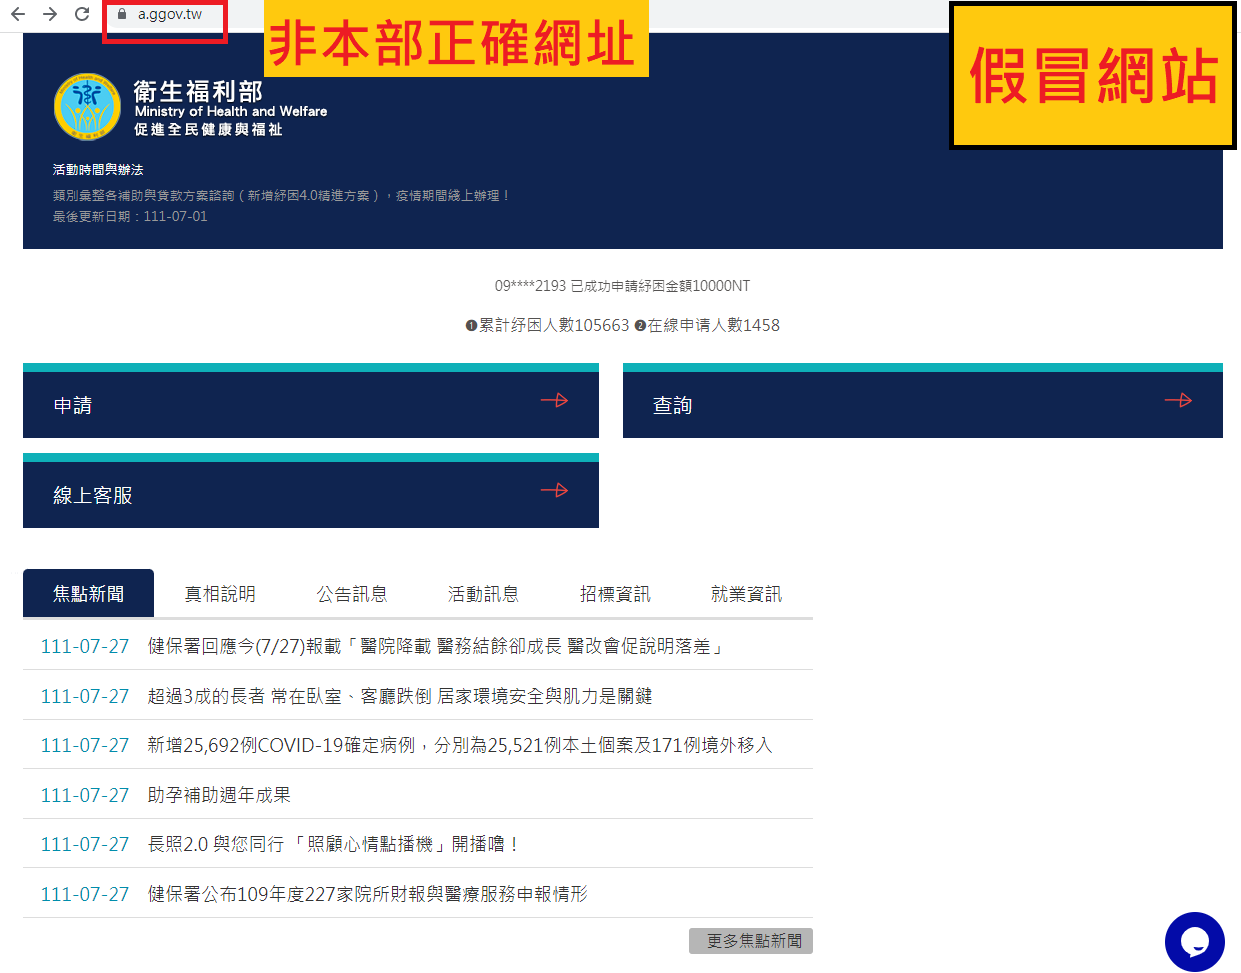Switch to the 活動訊息 tab

(x=484, y=593)
